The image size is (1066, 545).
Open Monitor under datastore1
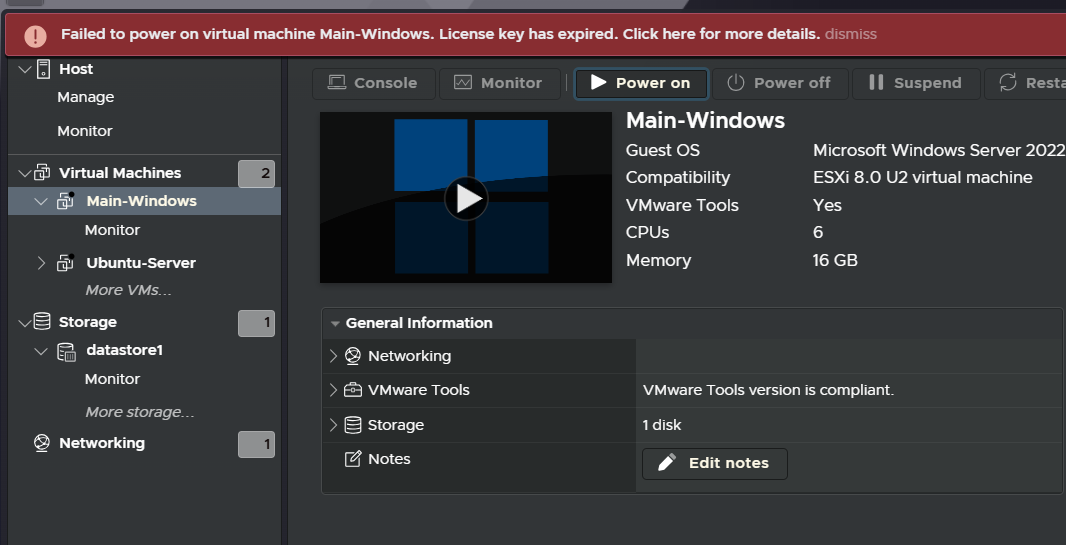coord(112,379)
